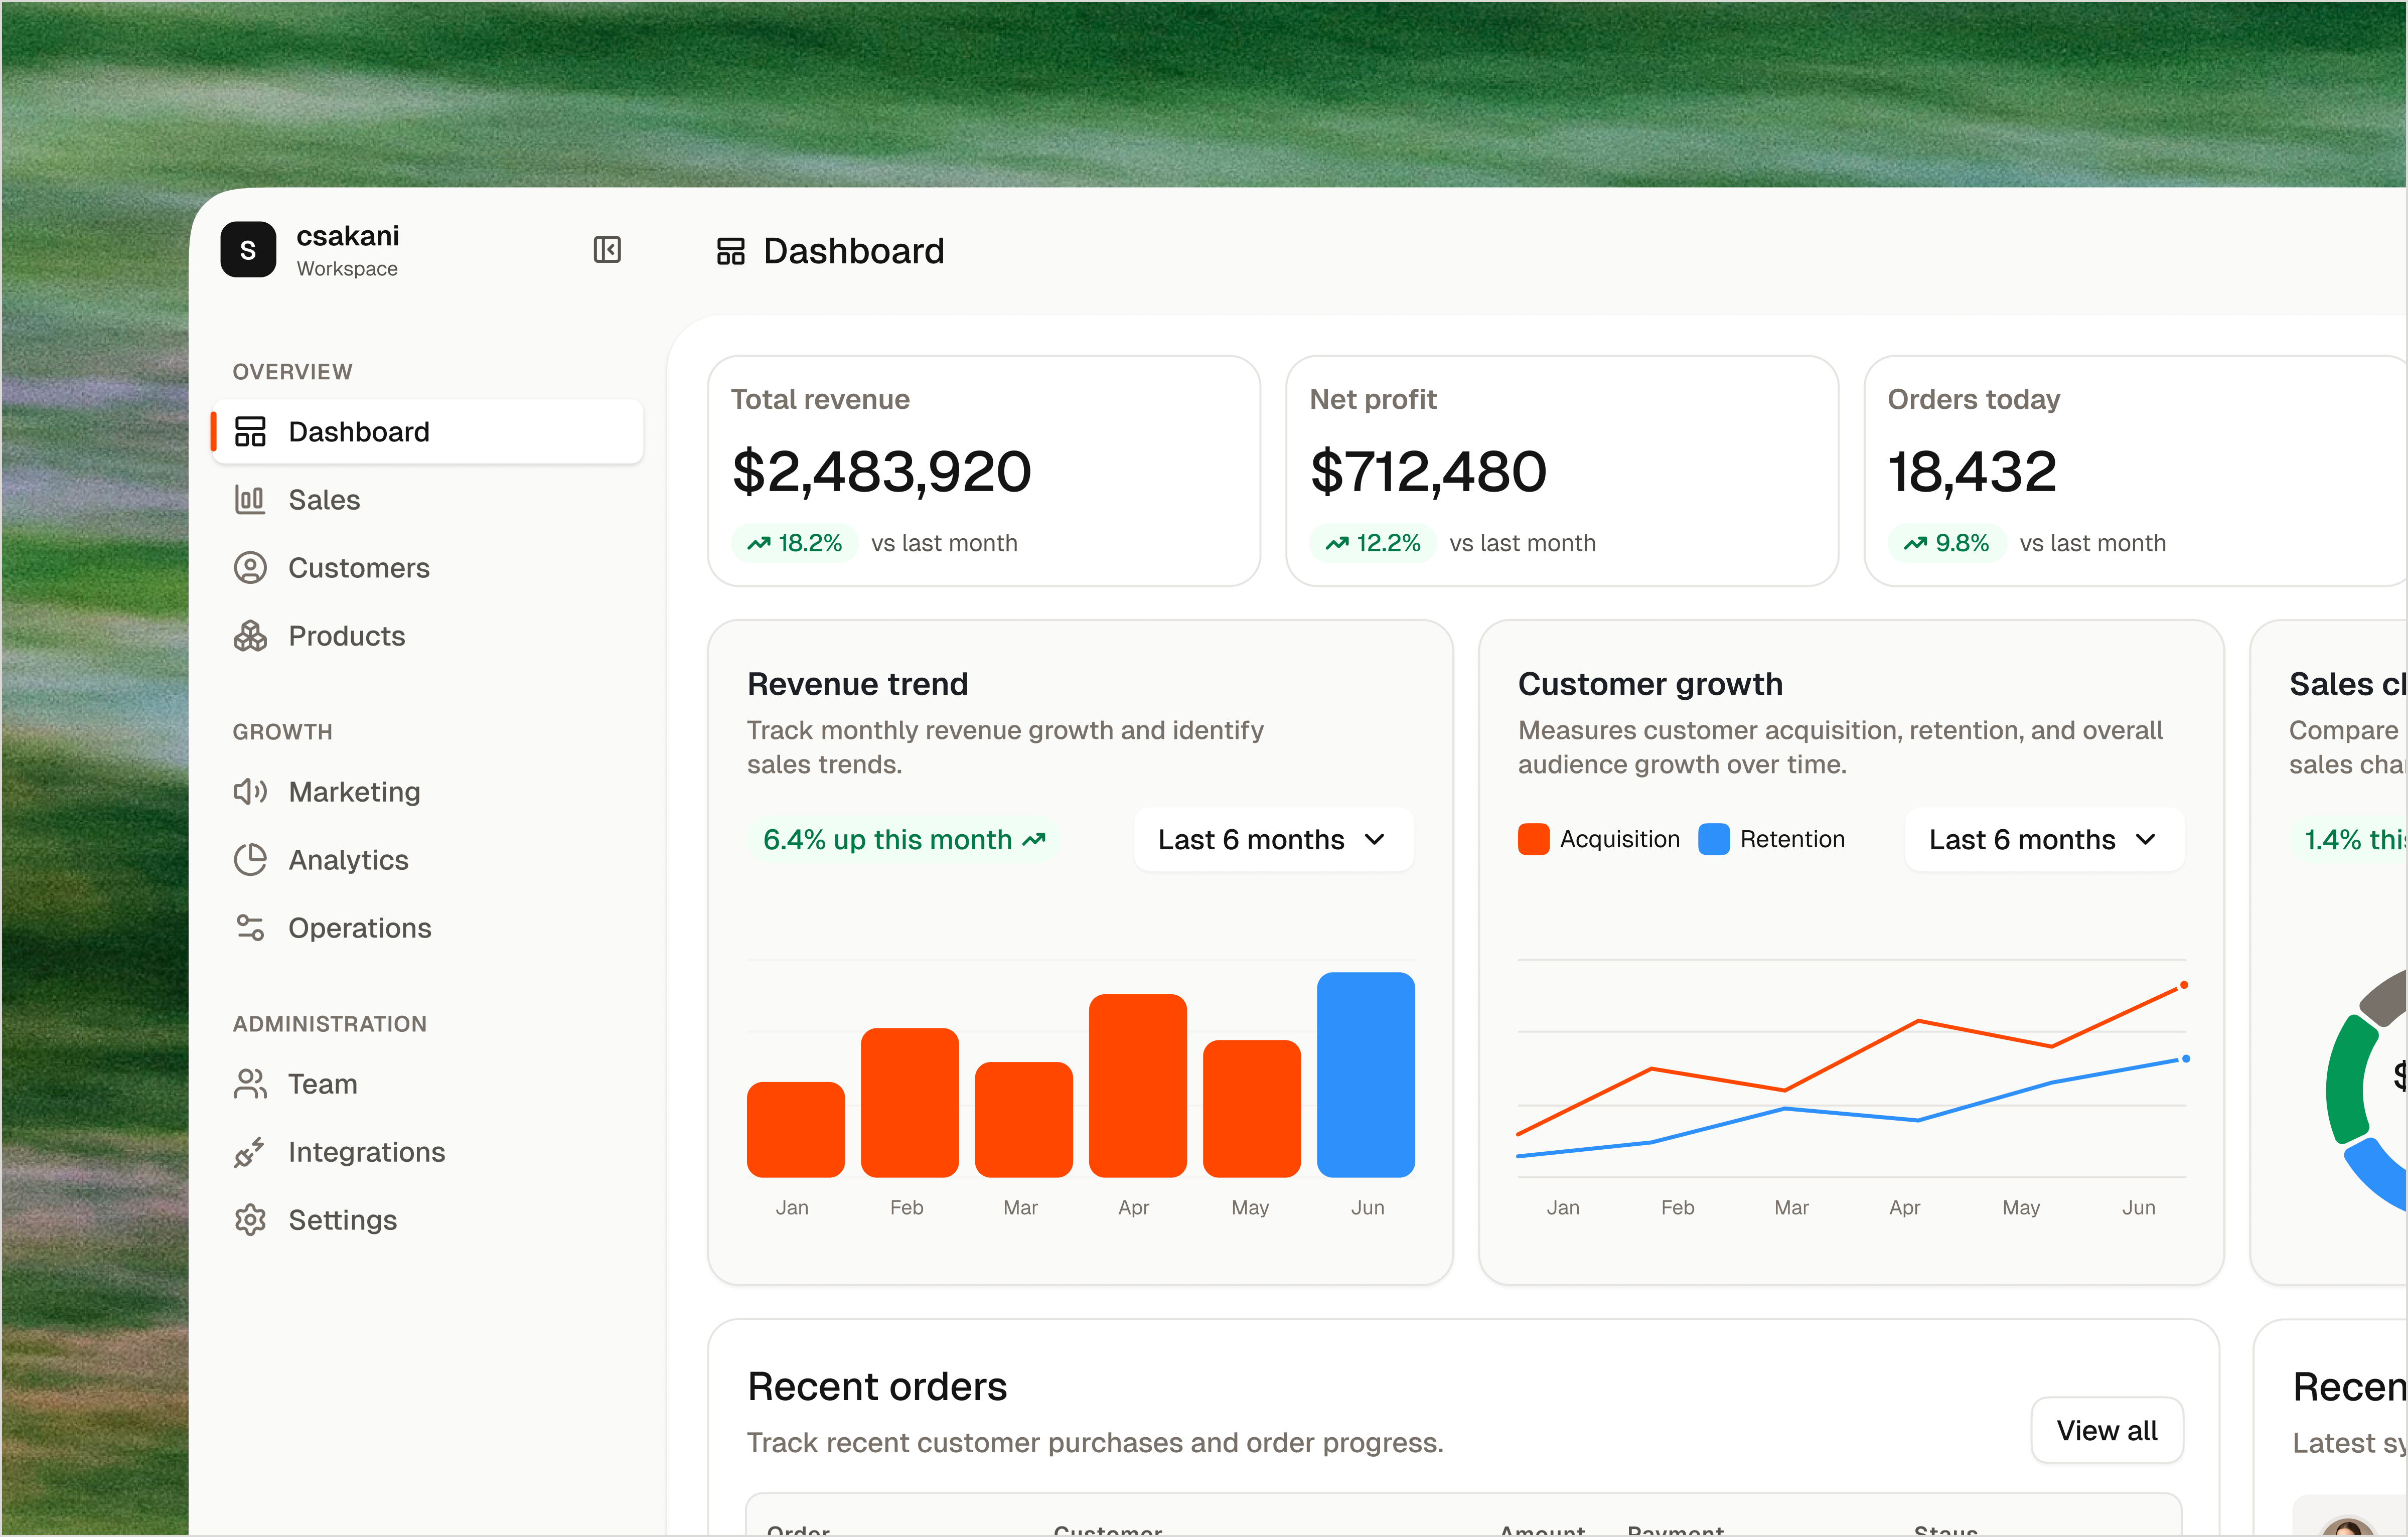Click the 18.2% Total revenue trend badge

tap(795, 543)
